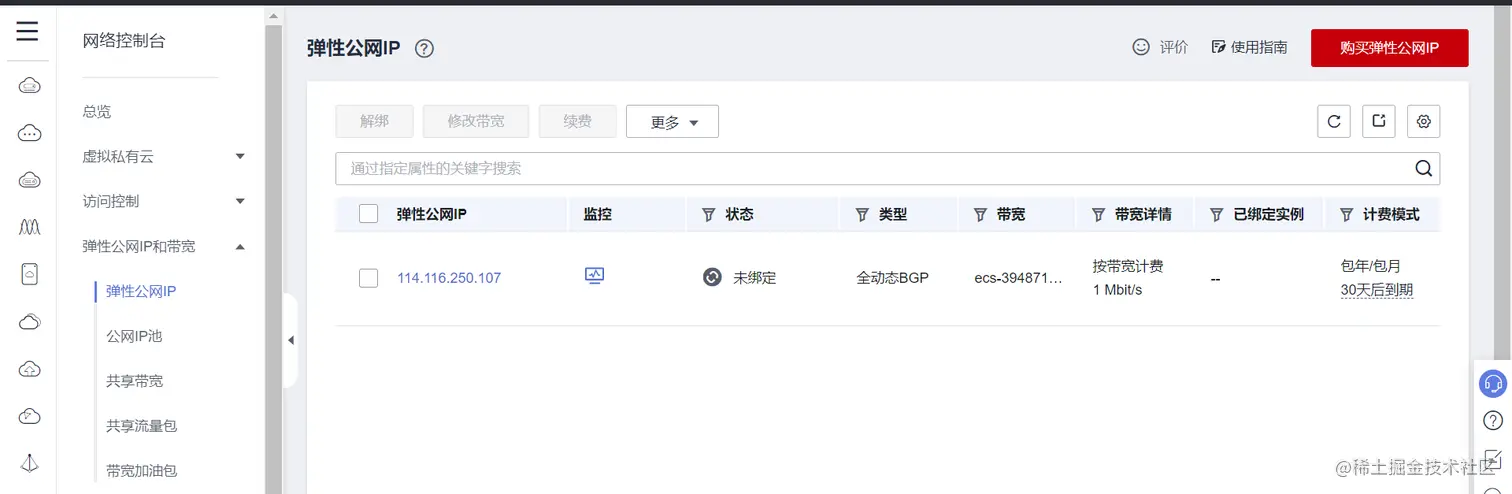Click the 监控 column header

coord(597,214)
